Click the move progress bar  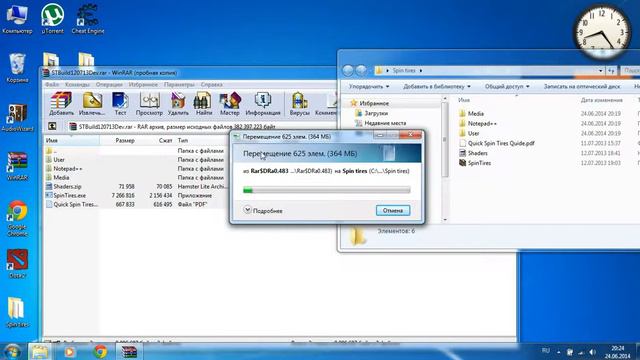(x=327, y=190)
